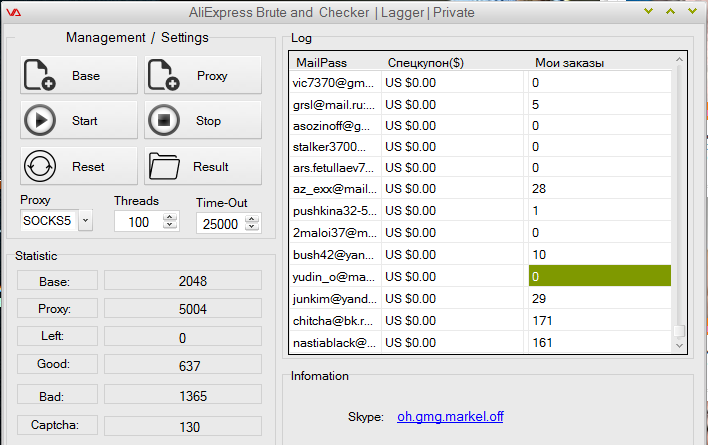Viewport: 708px width, 445px height.
Task: Click the app logo in title bar
Action: pos(14,12)
